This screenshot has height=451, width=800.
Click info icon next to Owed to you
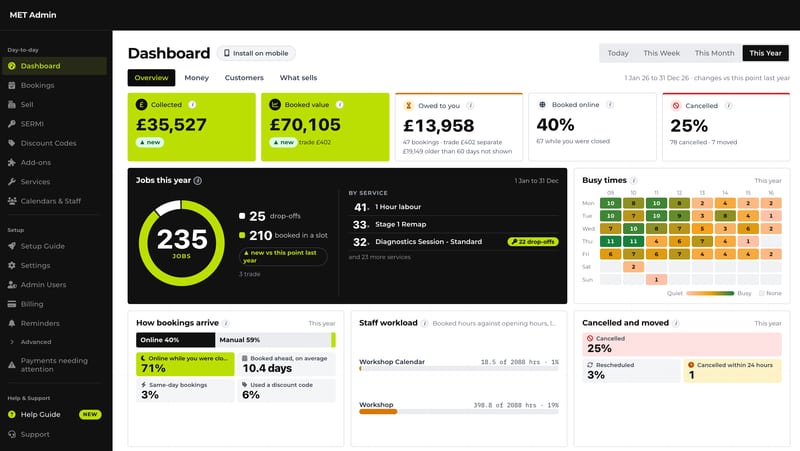click(x=470, y=106)
